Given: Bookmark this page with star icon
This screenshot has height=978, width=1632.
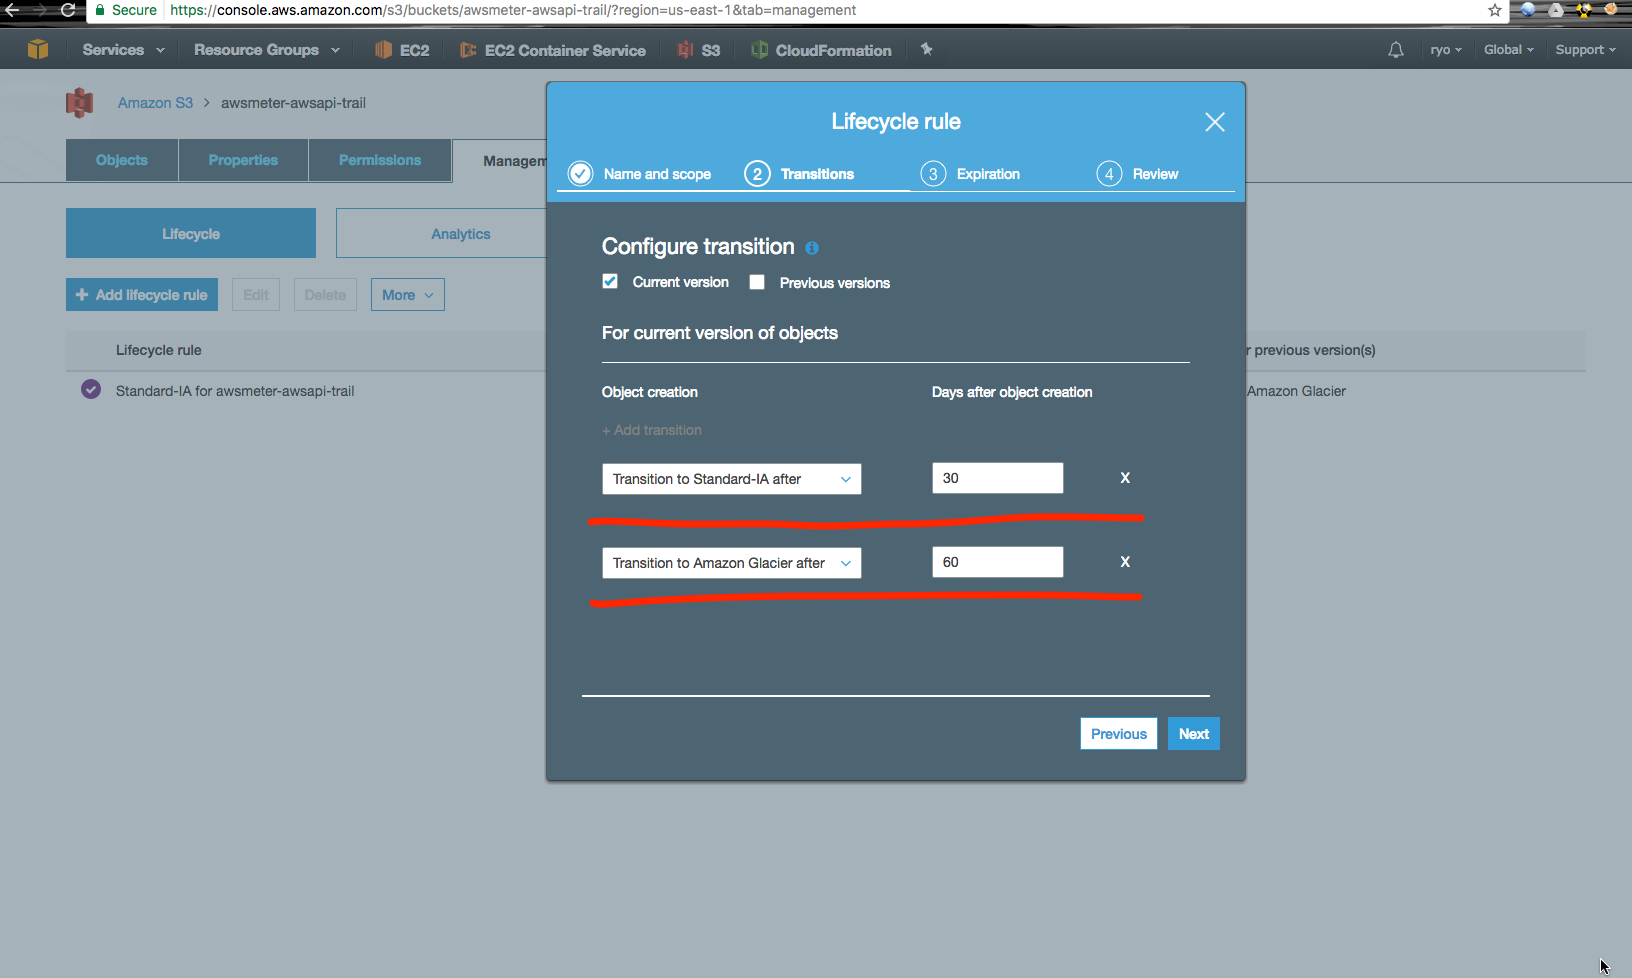Looking at the screenshot, I should (x=1495, y=10).
